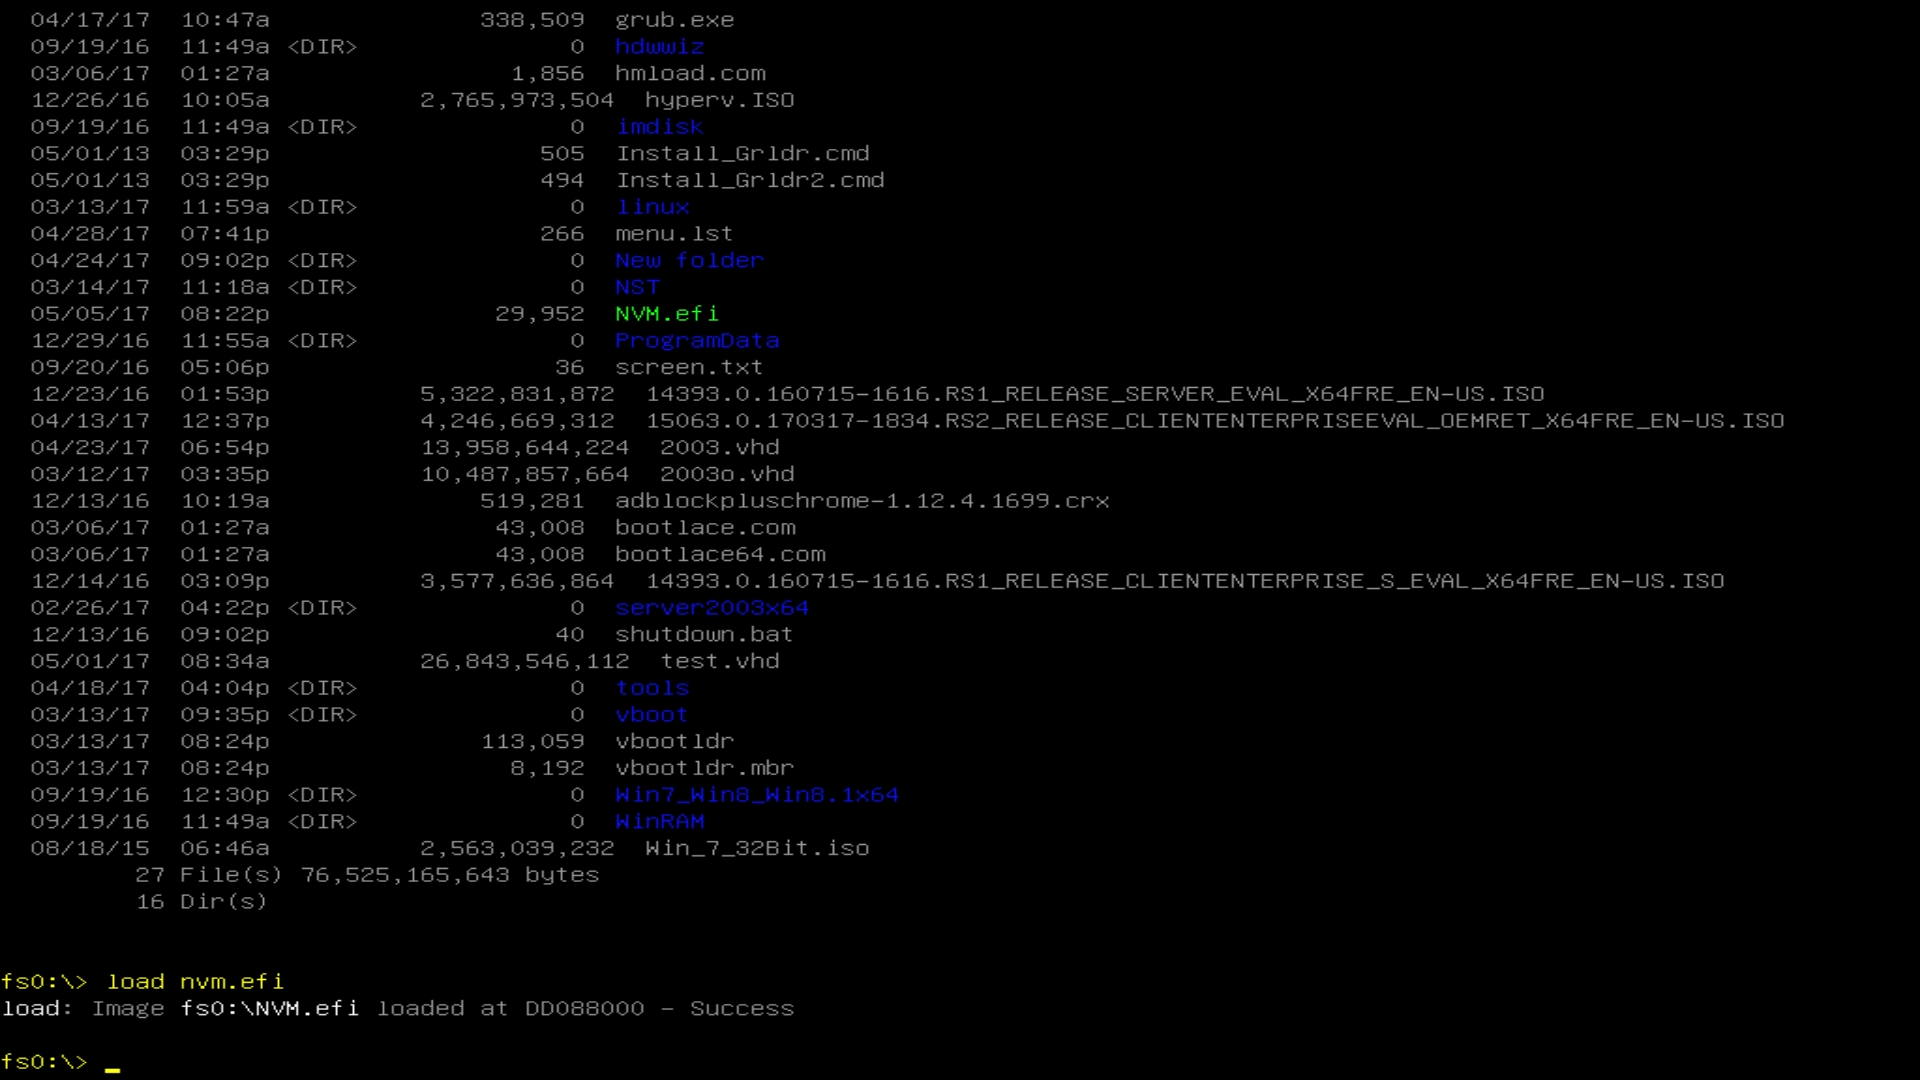Select the screen.txt file name
1920x1080 pixels.
[x=689, y=368]
